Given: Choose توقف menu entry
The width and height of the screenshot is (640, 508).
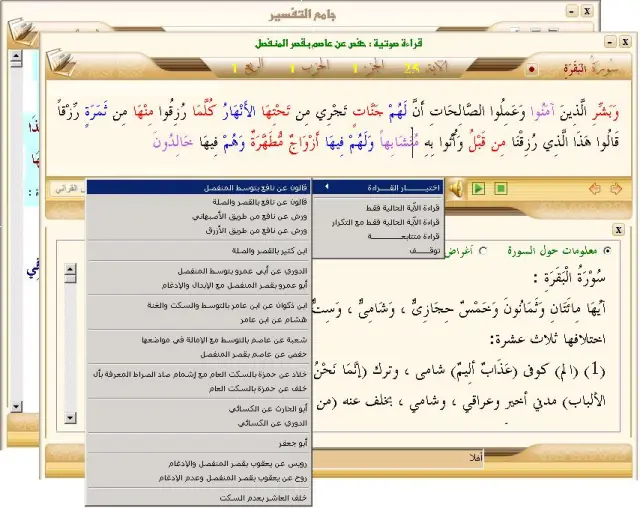Looking at the screenshot, I should (378, 251).
